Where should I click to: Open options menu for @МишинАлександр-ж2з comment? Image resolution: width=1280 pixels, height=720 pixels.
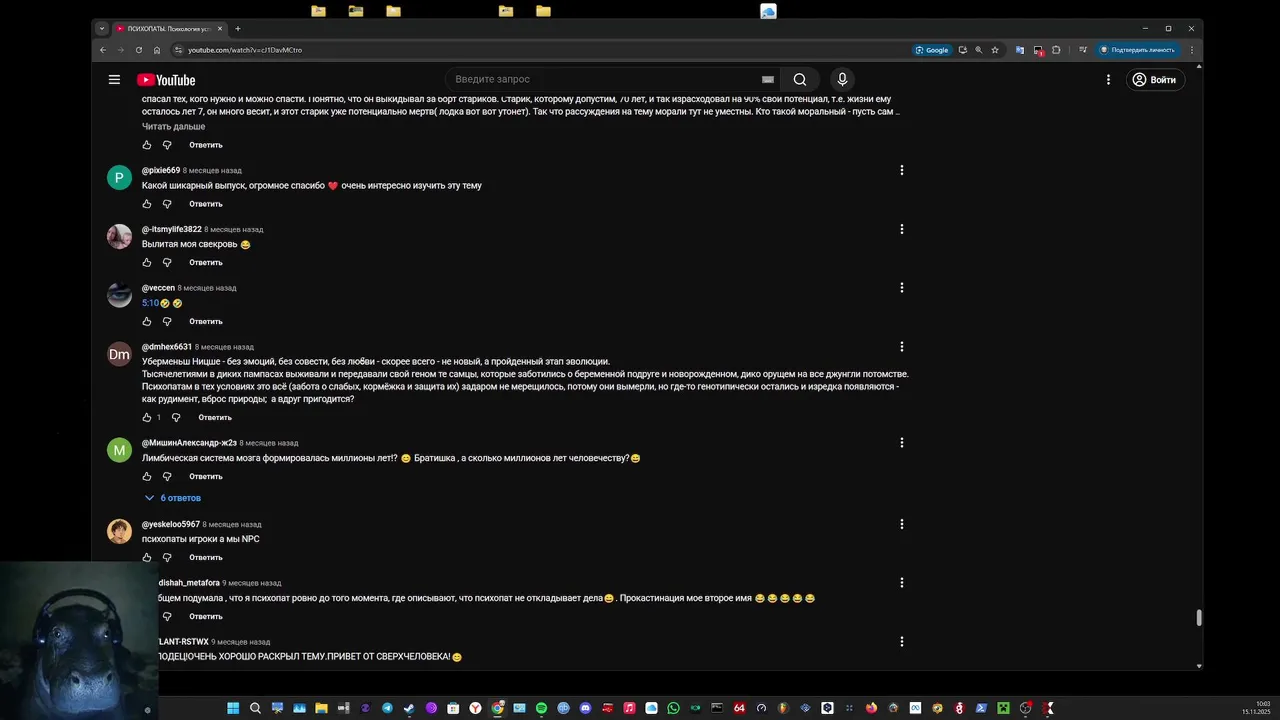(x=901, y=443)
